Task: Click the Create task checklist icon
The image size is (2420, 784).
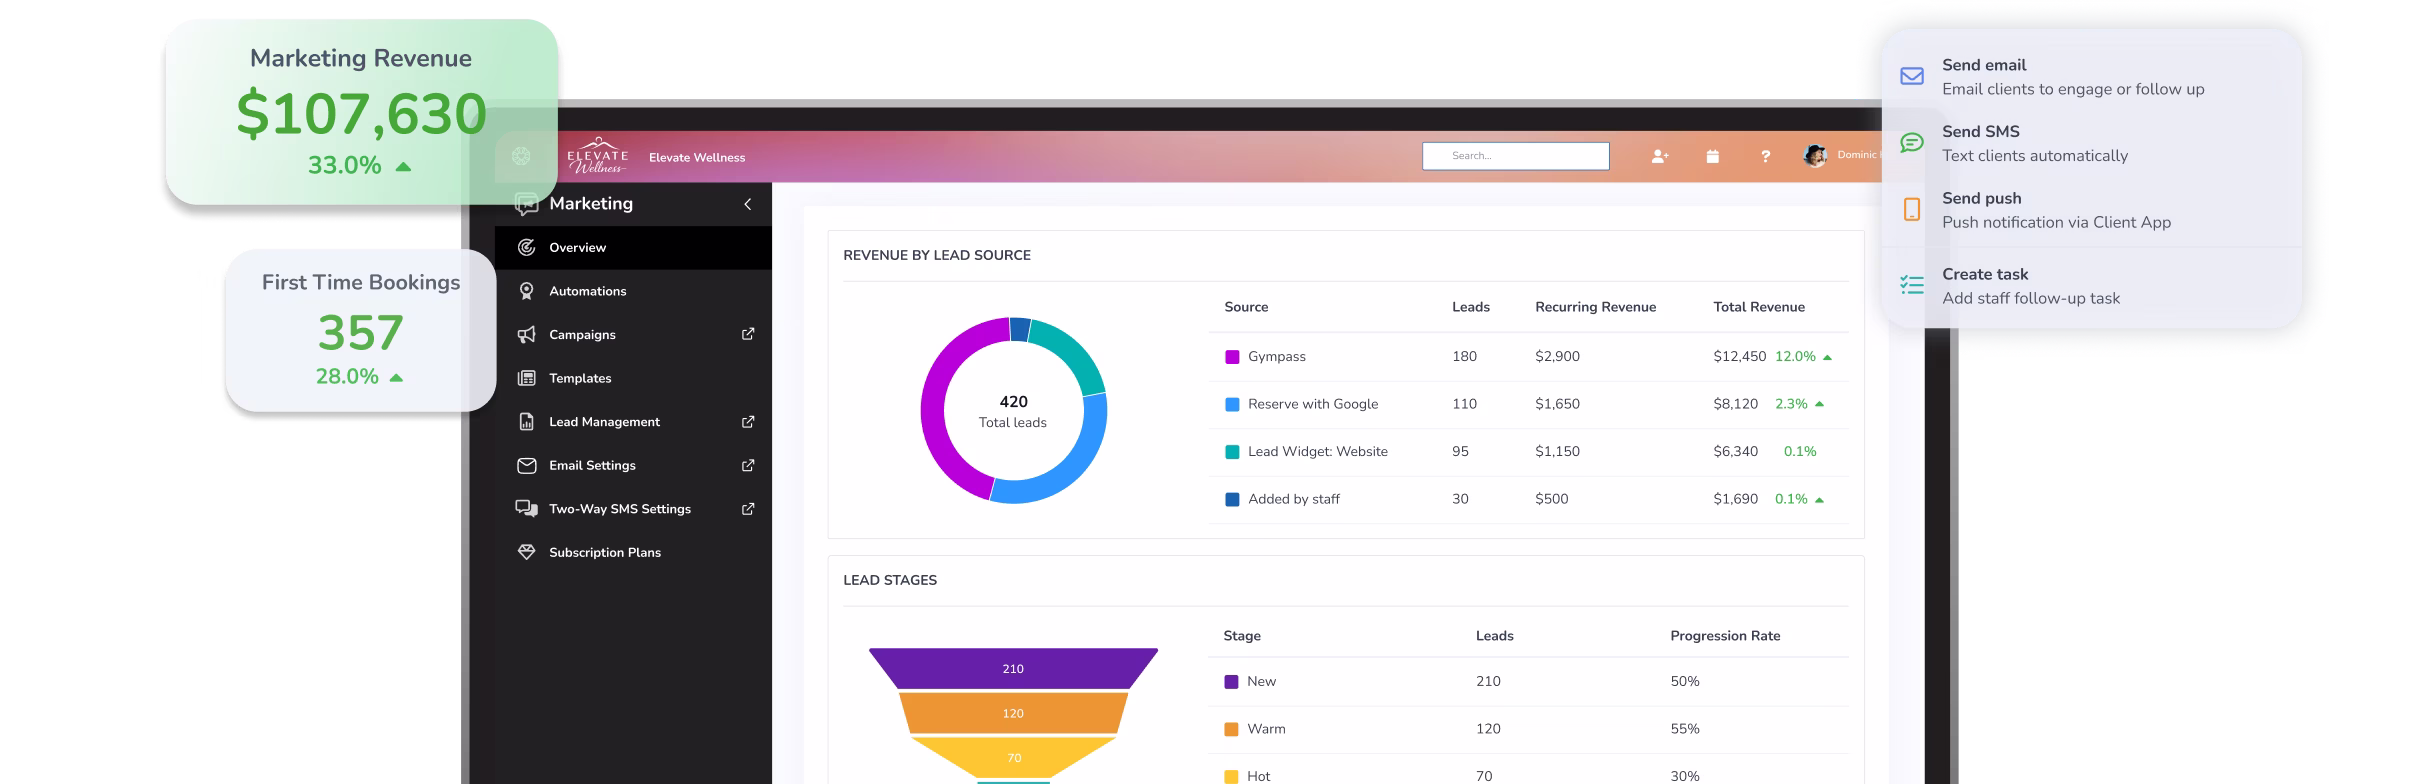Action: tap(1912, 286)
